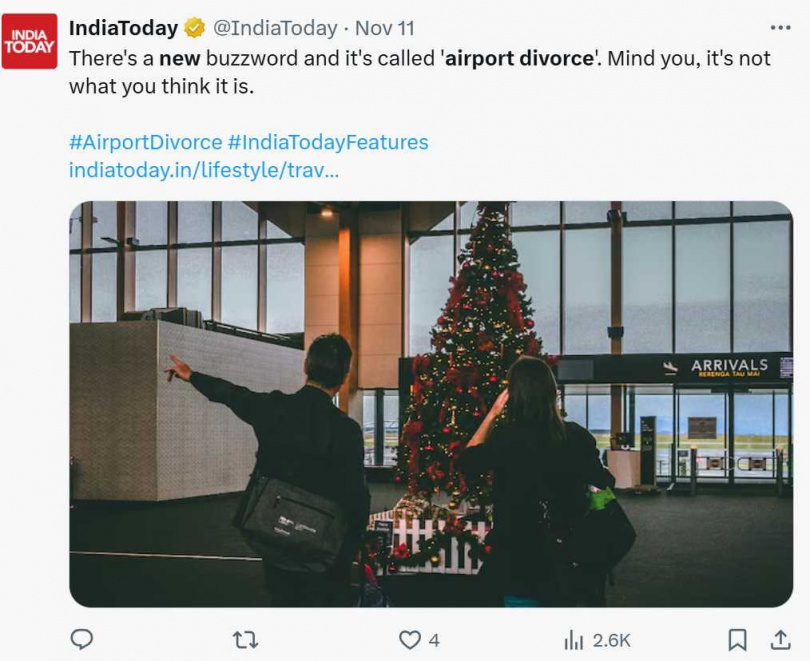The height and width of the screenshot is (661, 810).
Task: Click the India Today profile avatar
Action: (29, 41)
